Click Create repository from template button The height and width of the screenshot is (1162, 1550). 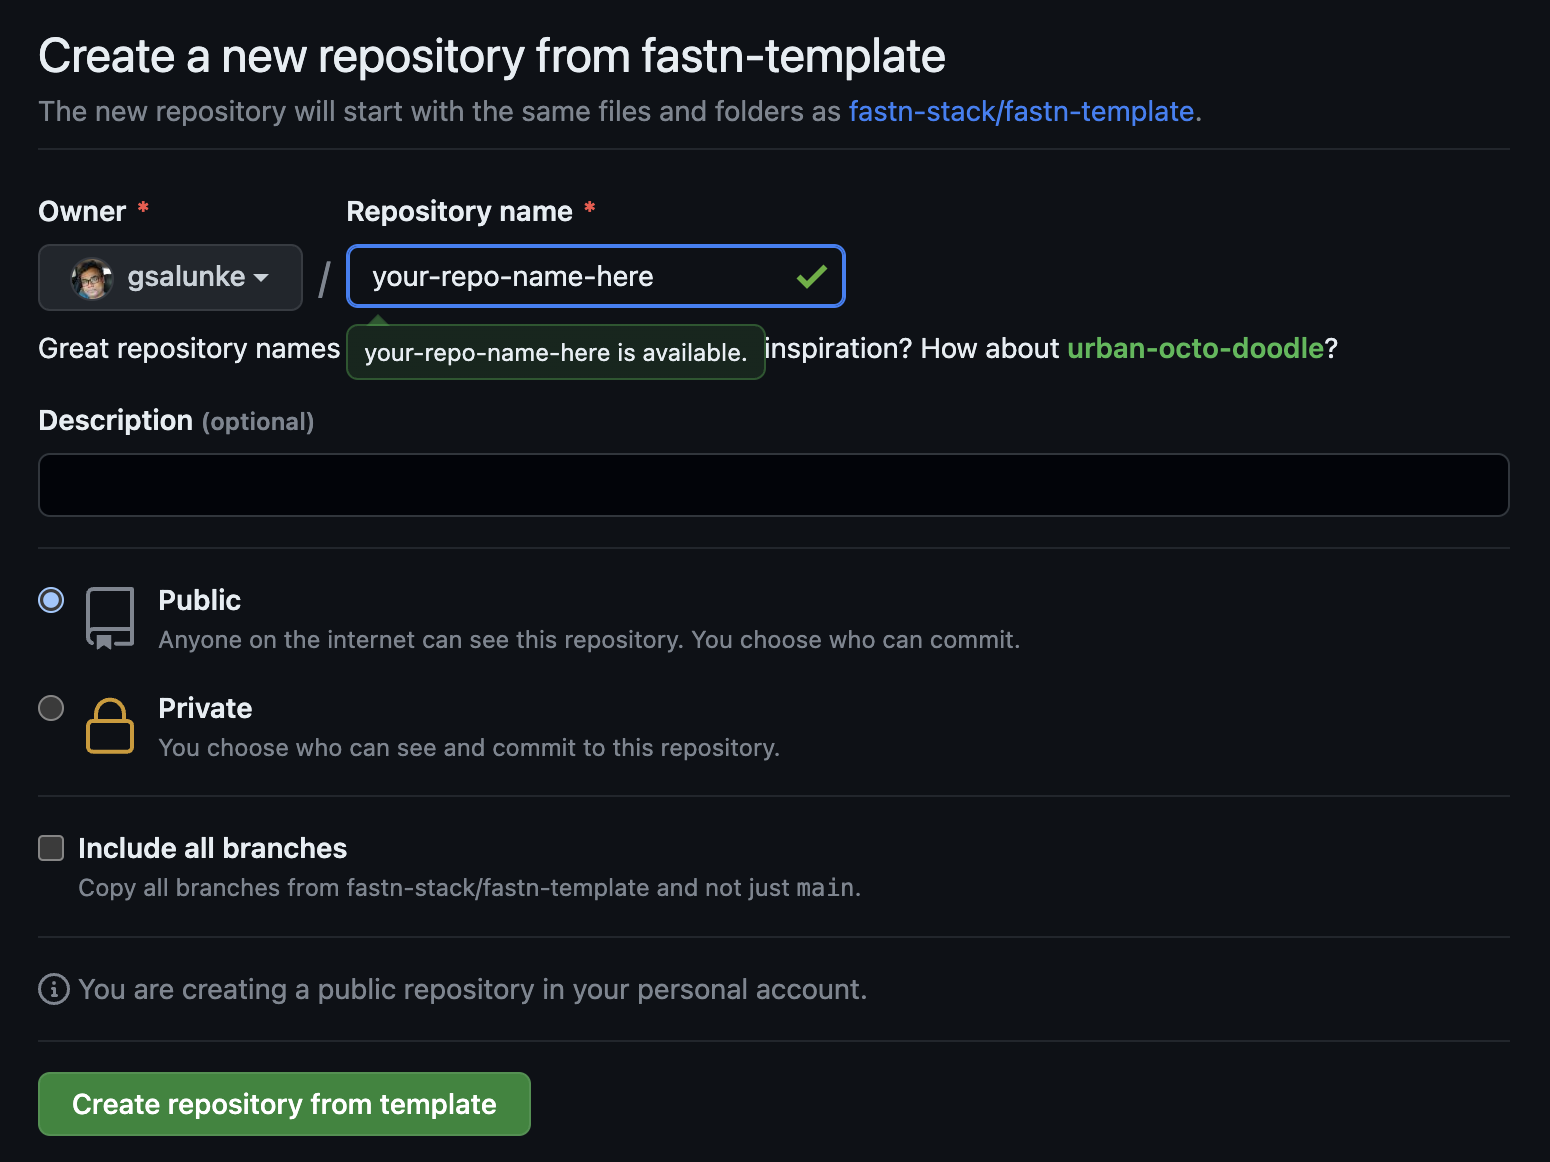(284, 1104)
